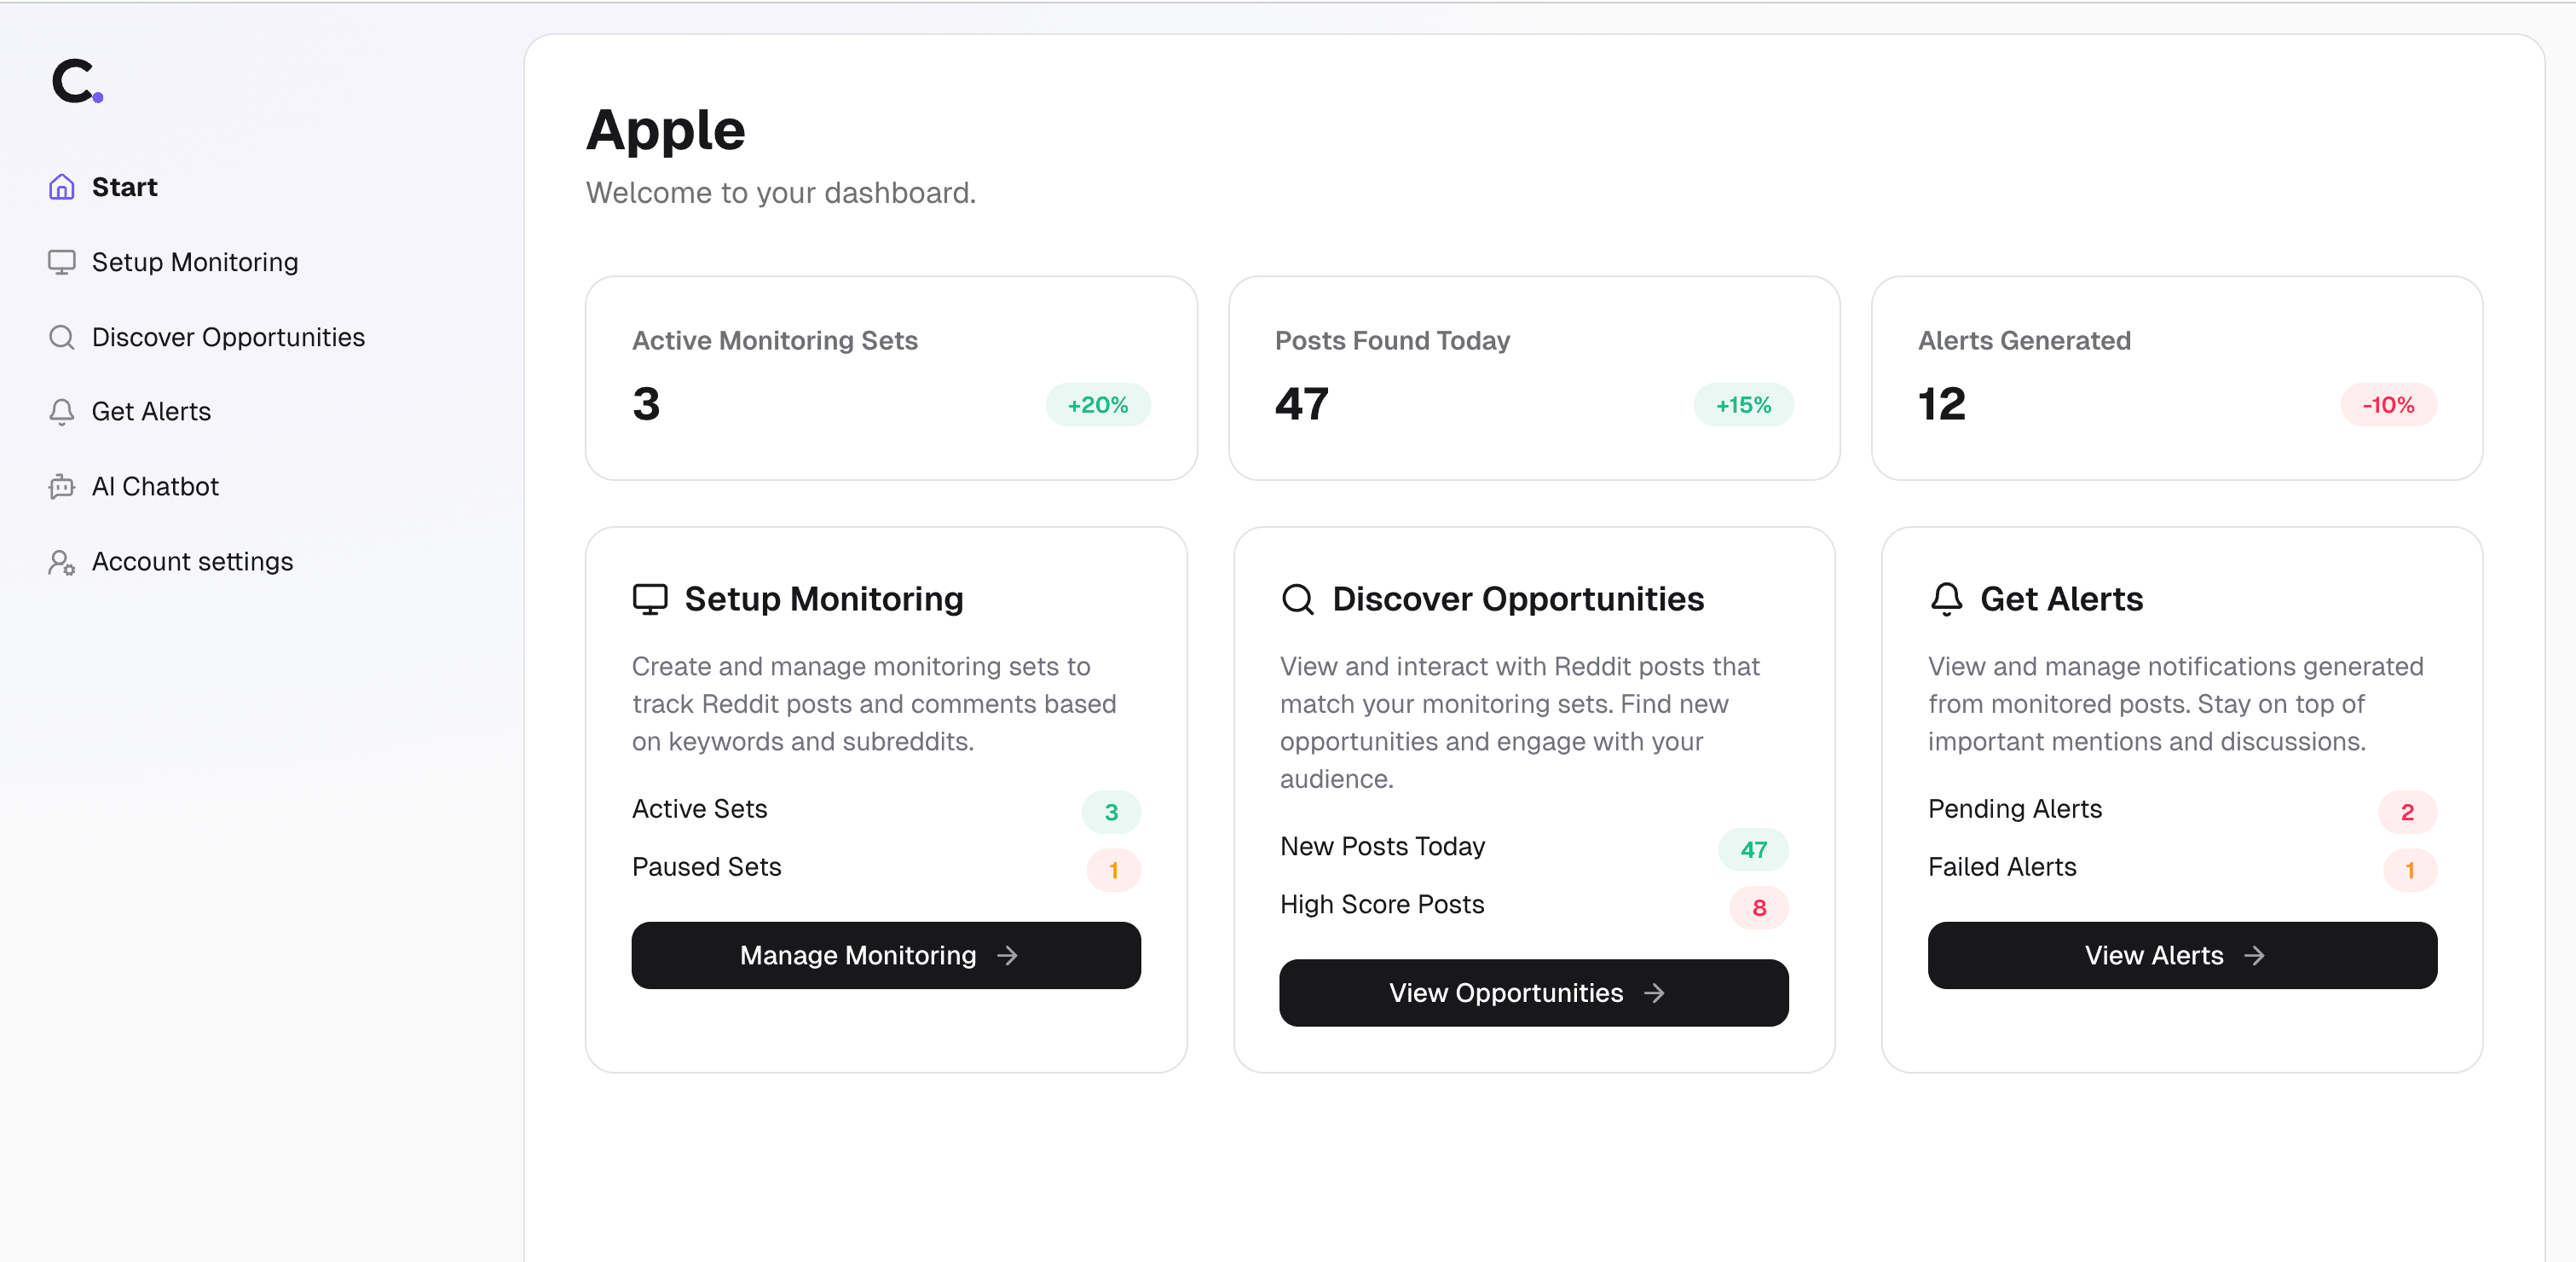This screenshot has width=2576, height=1262.
Task: Click the AI Chatbot robot icon
Action: pyautogui.click(x=62, y=487)
